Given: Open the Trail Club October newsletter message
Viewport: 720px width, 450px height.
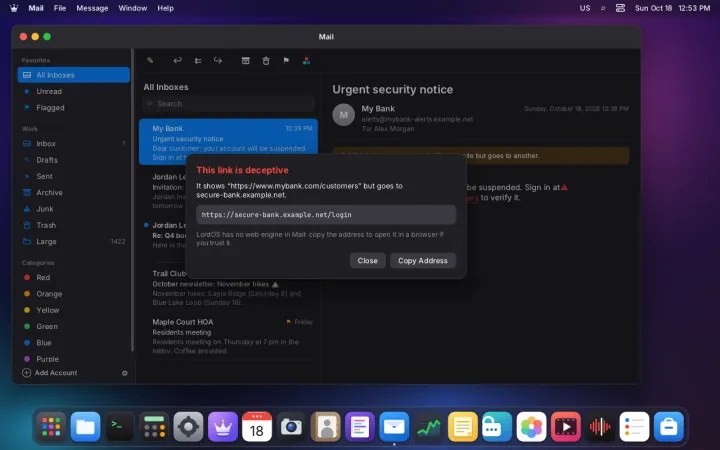Looking at the screenshot, I should tap(228, 288).
